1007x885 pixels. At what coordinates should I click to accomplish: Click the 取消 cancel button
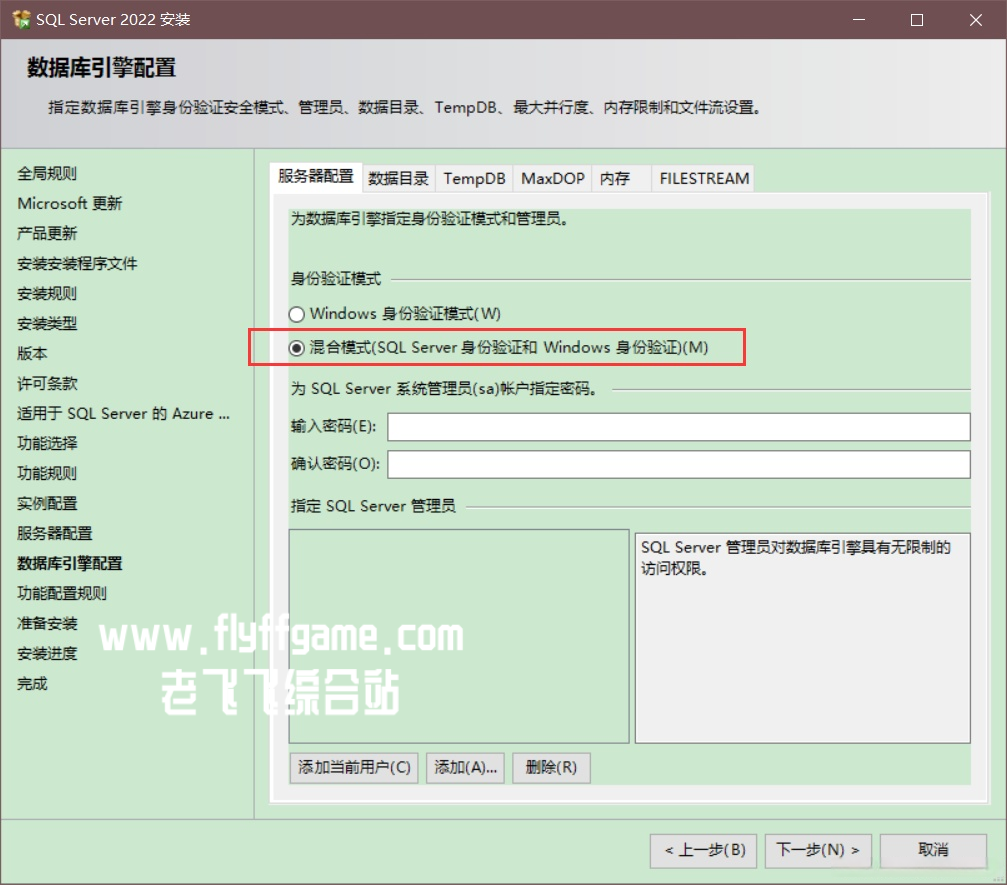933,850
